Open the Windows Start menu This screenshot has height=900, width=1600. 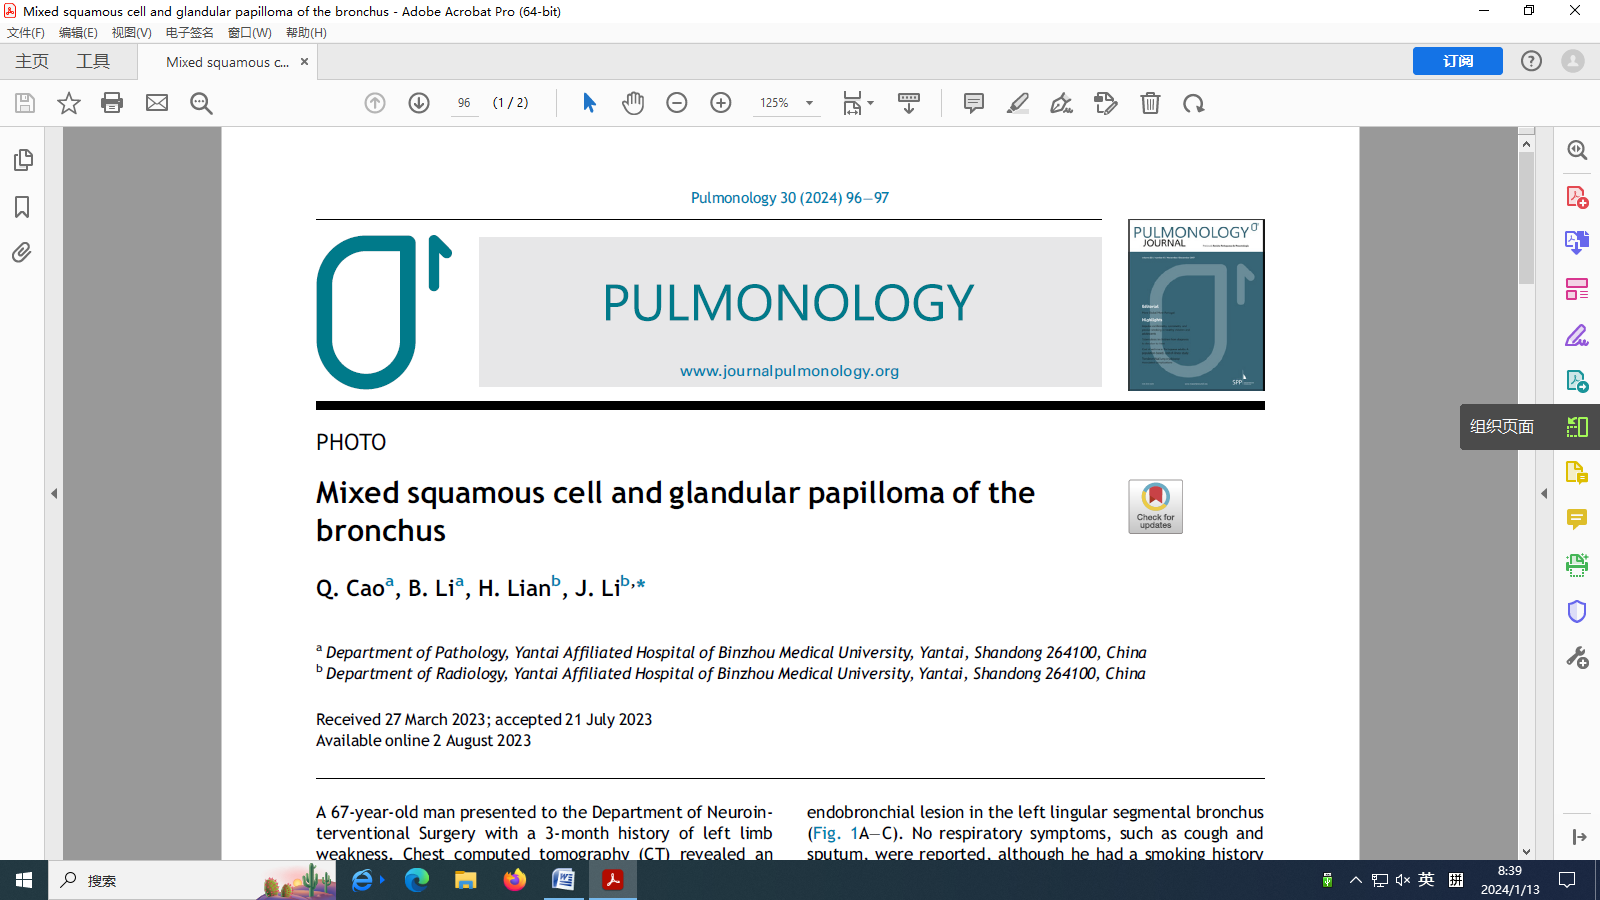(24, 880)
